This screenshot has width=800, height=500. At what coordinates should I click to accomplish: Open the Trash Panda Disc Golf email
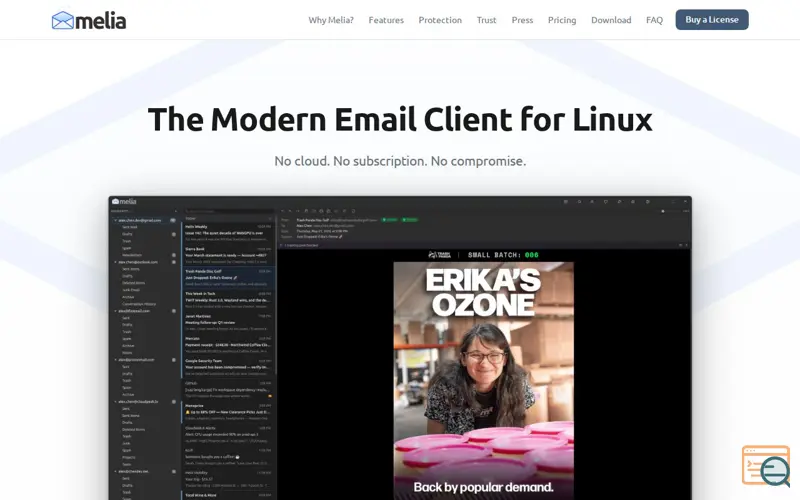228,278
